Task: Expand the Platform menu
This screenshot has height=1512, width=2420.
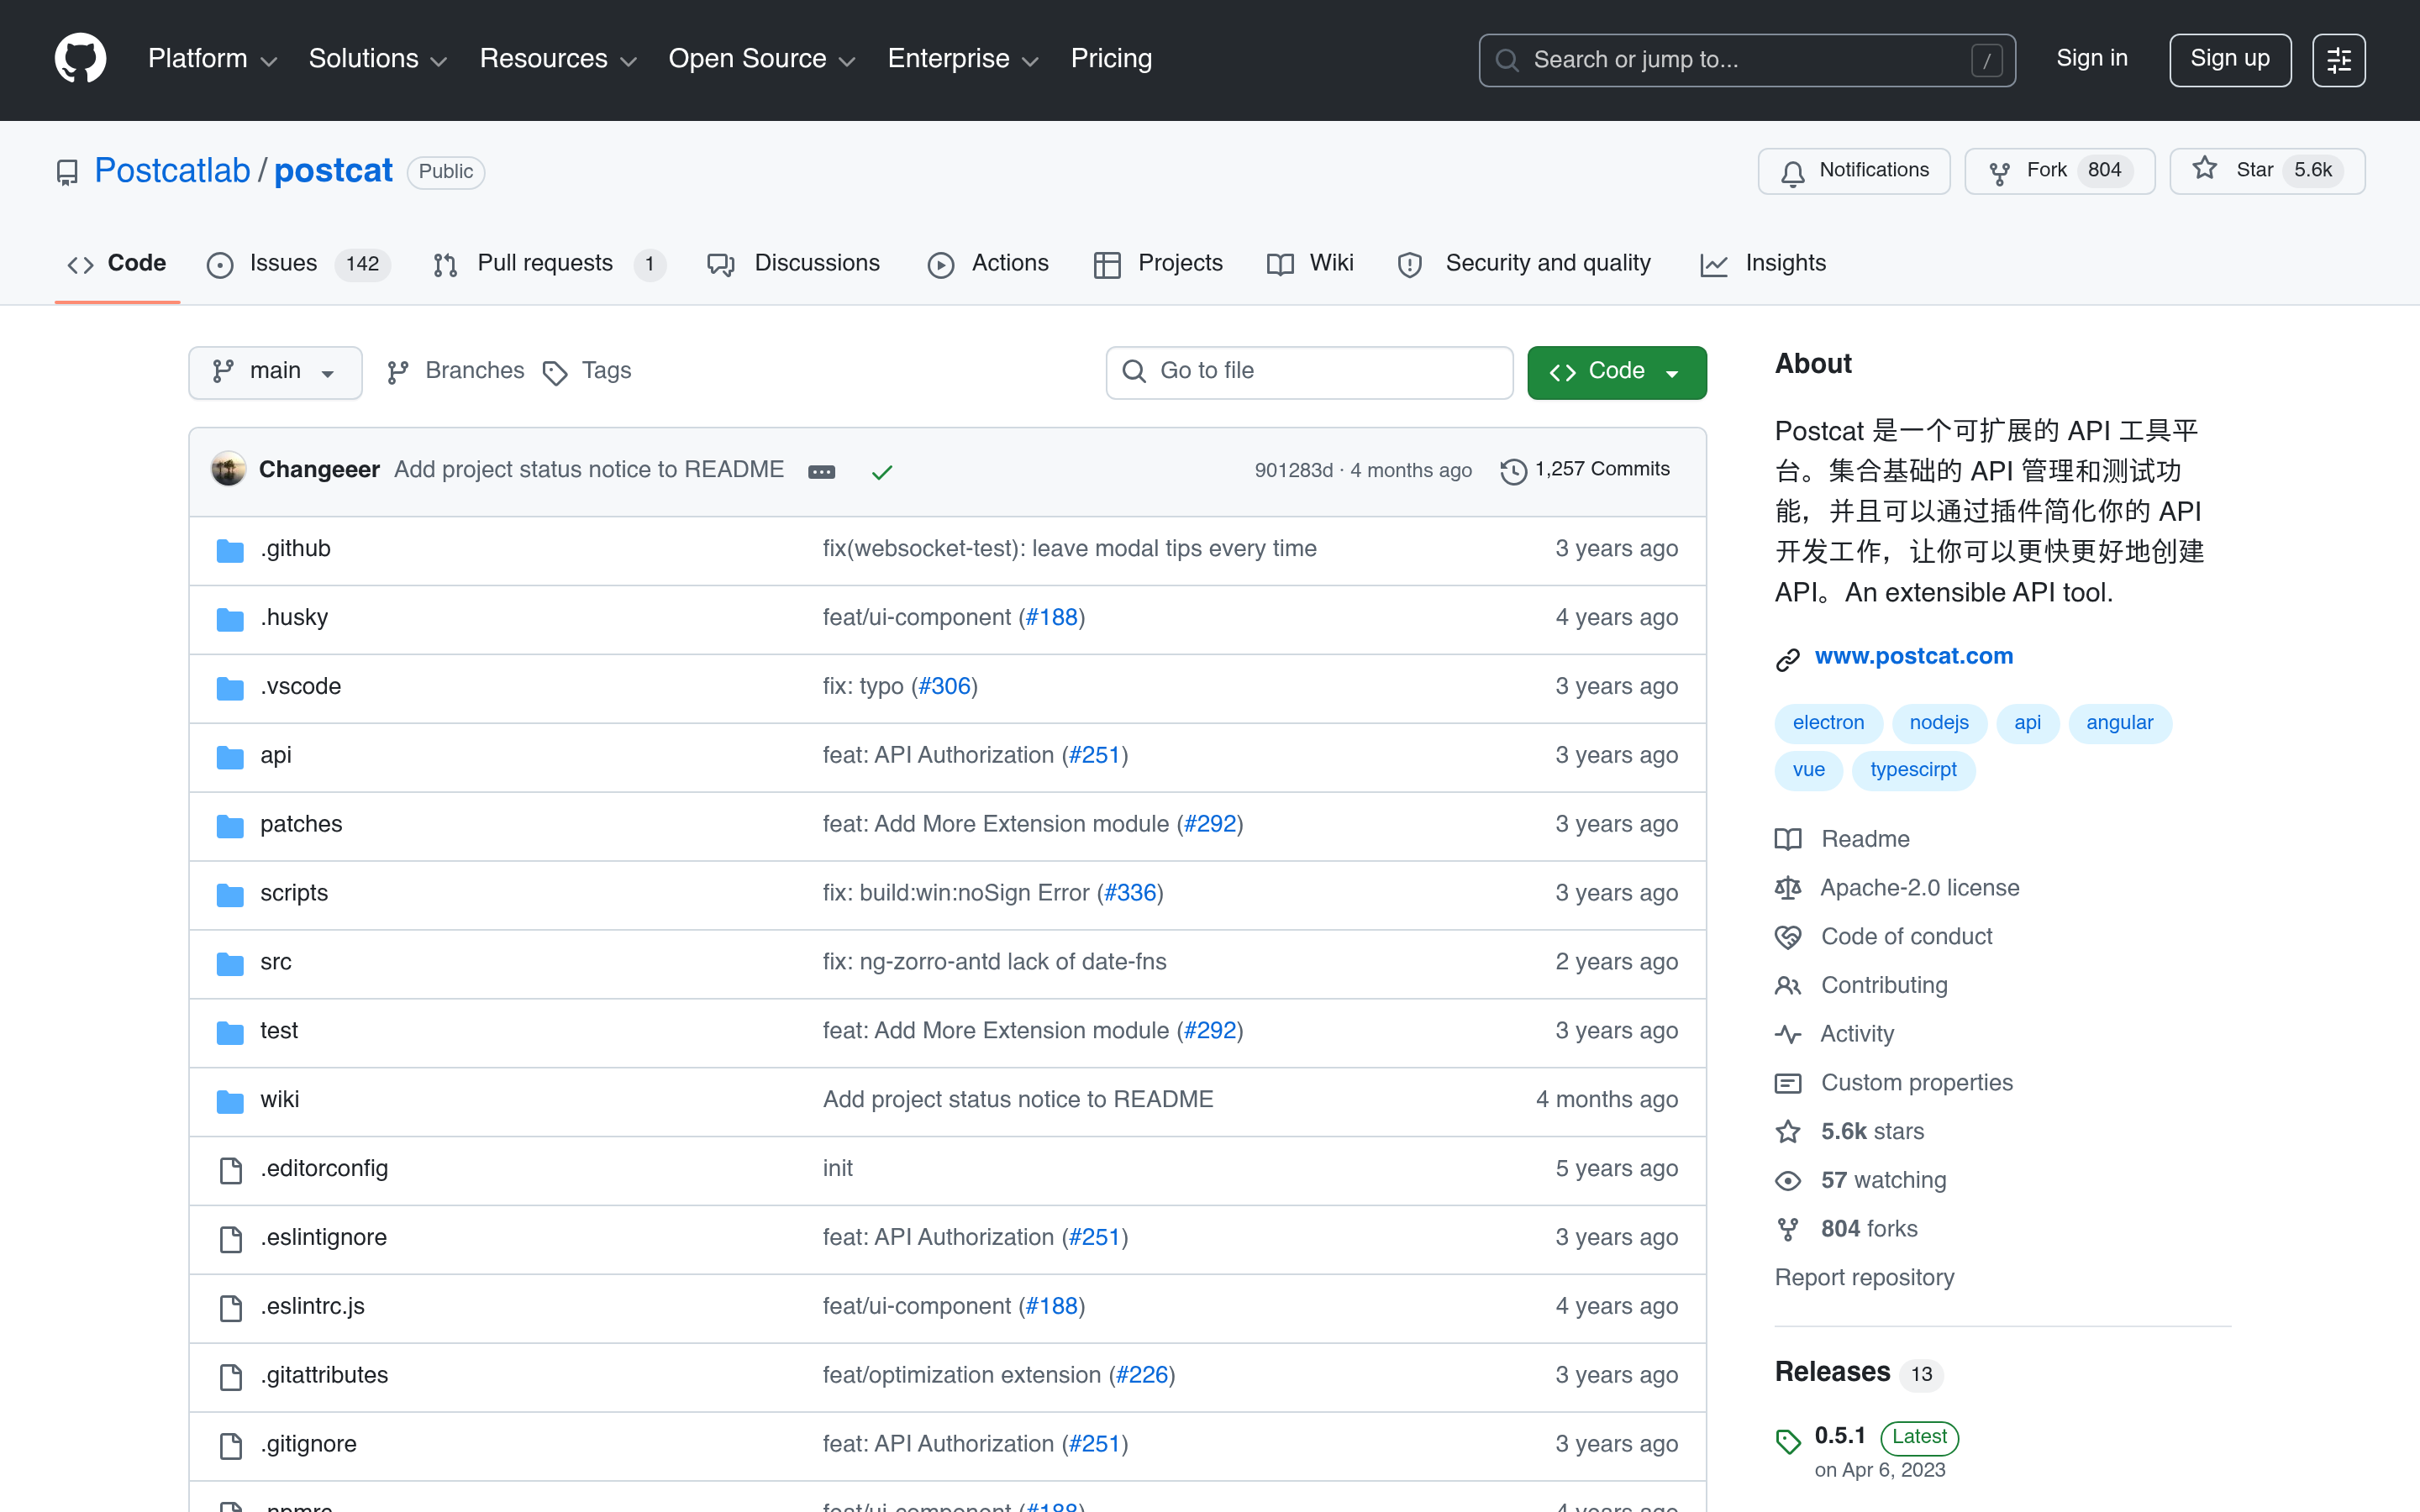Action: pyautogui.click(x=212, y=59)
